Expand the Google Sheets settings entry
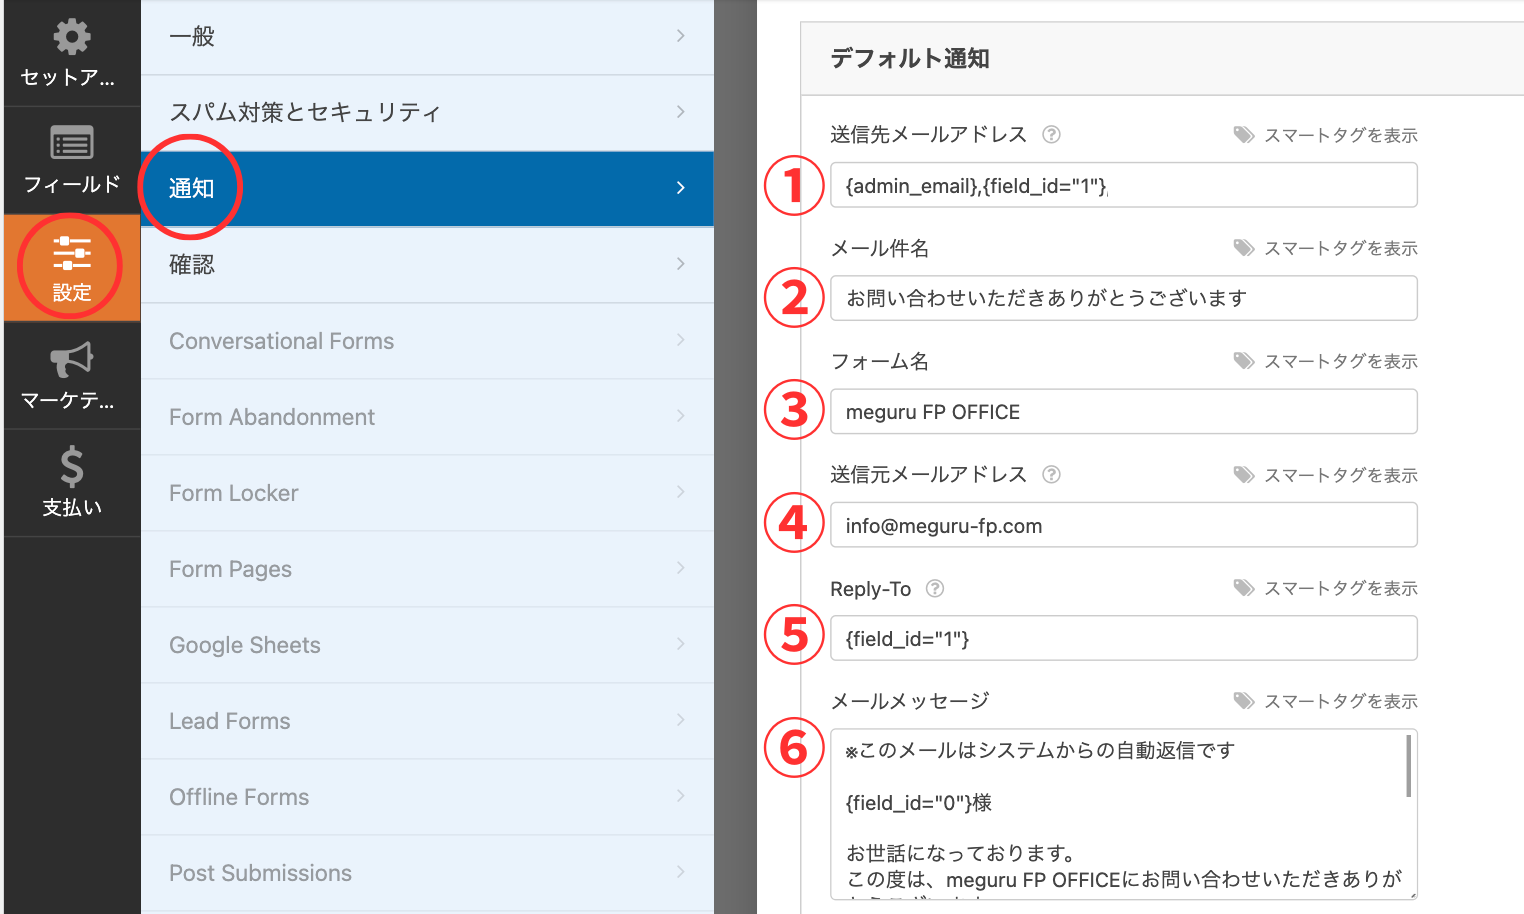The image size is (1524, 914). pyautogui.click(x=428, y=645)
